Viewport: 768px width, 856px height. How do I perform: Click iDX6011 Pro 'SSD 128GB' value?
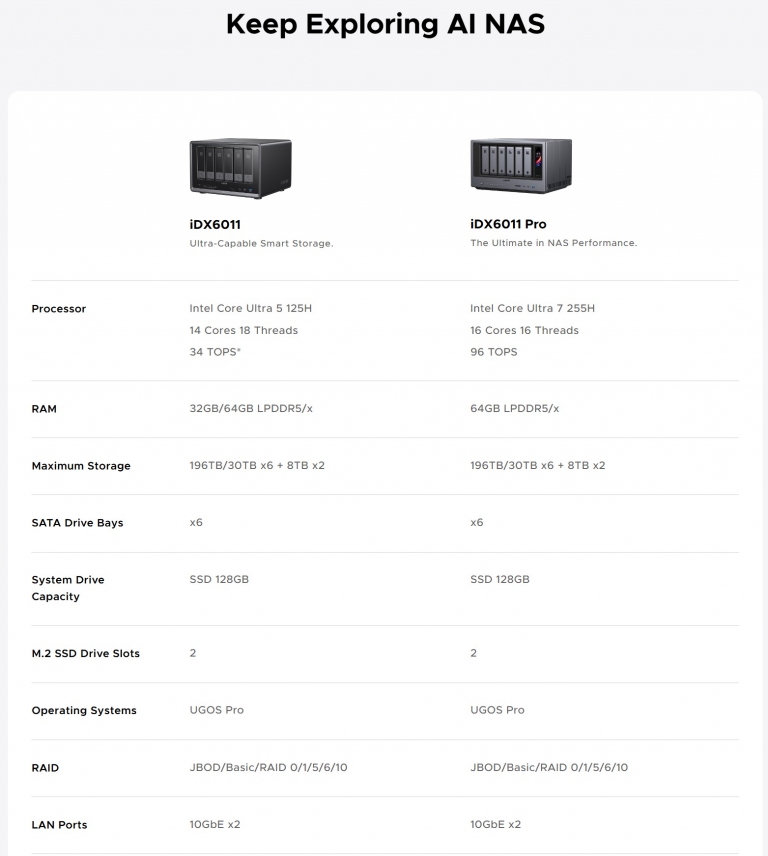pos(500,579)
